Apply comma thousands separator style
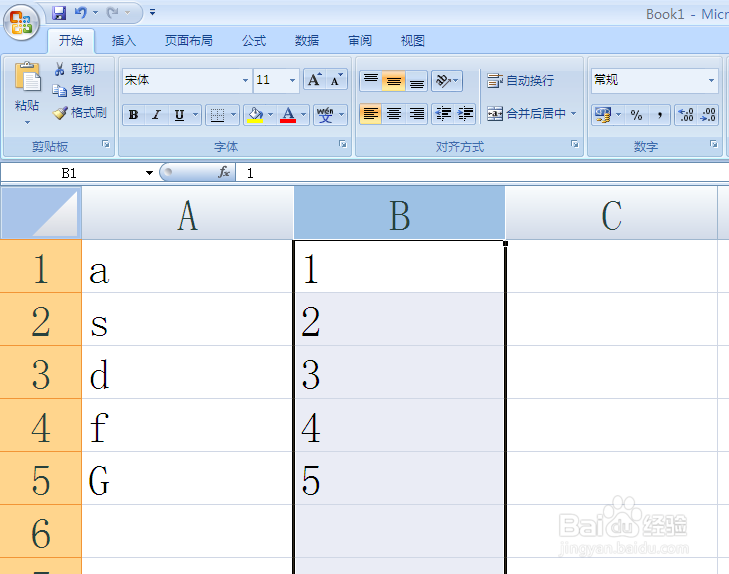 point(659,115)
